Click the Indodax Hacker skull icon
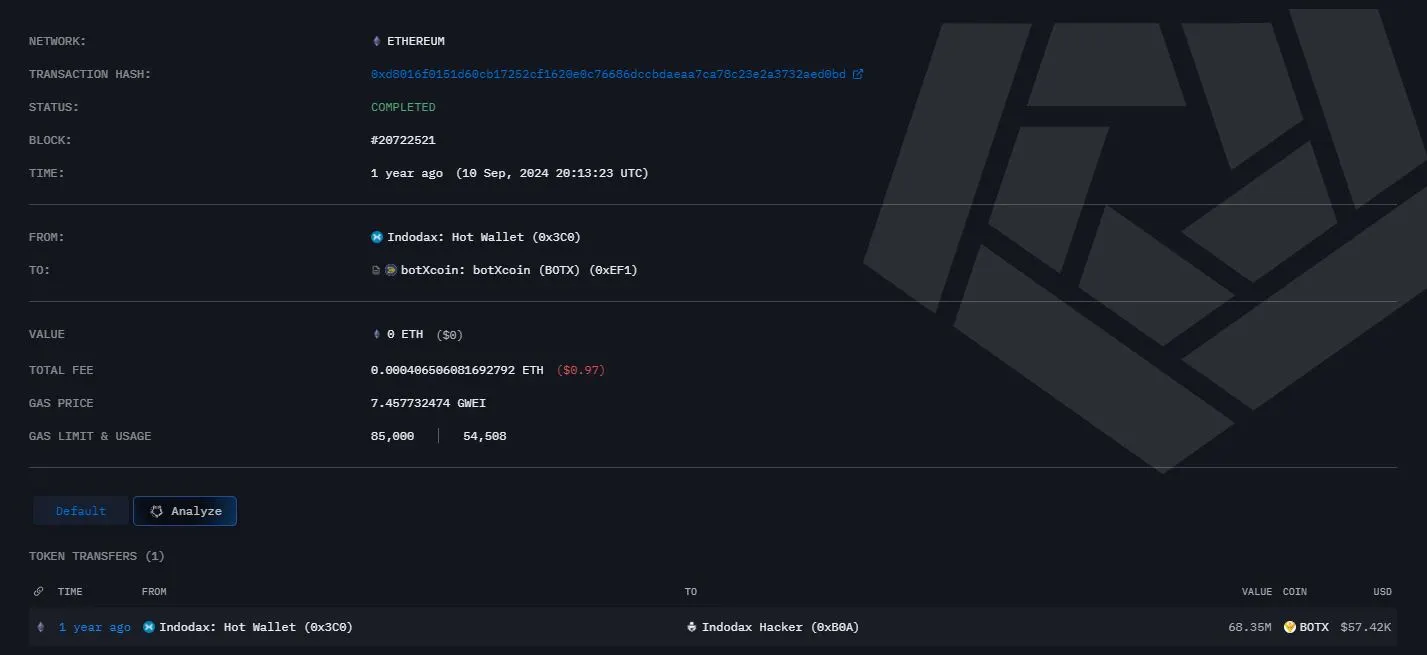 click(691, 627)
